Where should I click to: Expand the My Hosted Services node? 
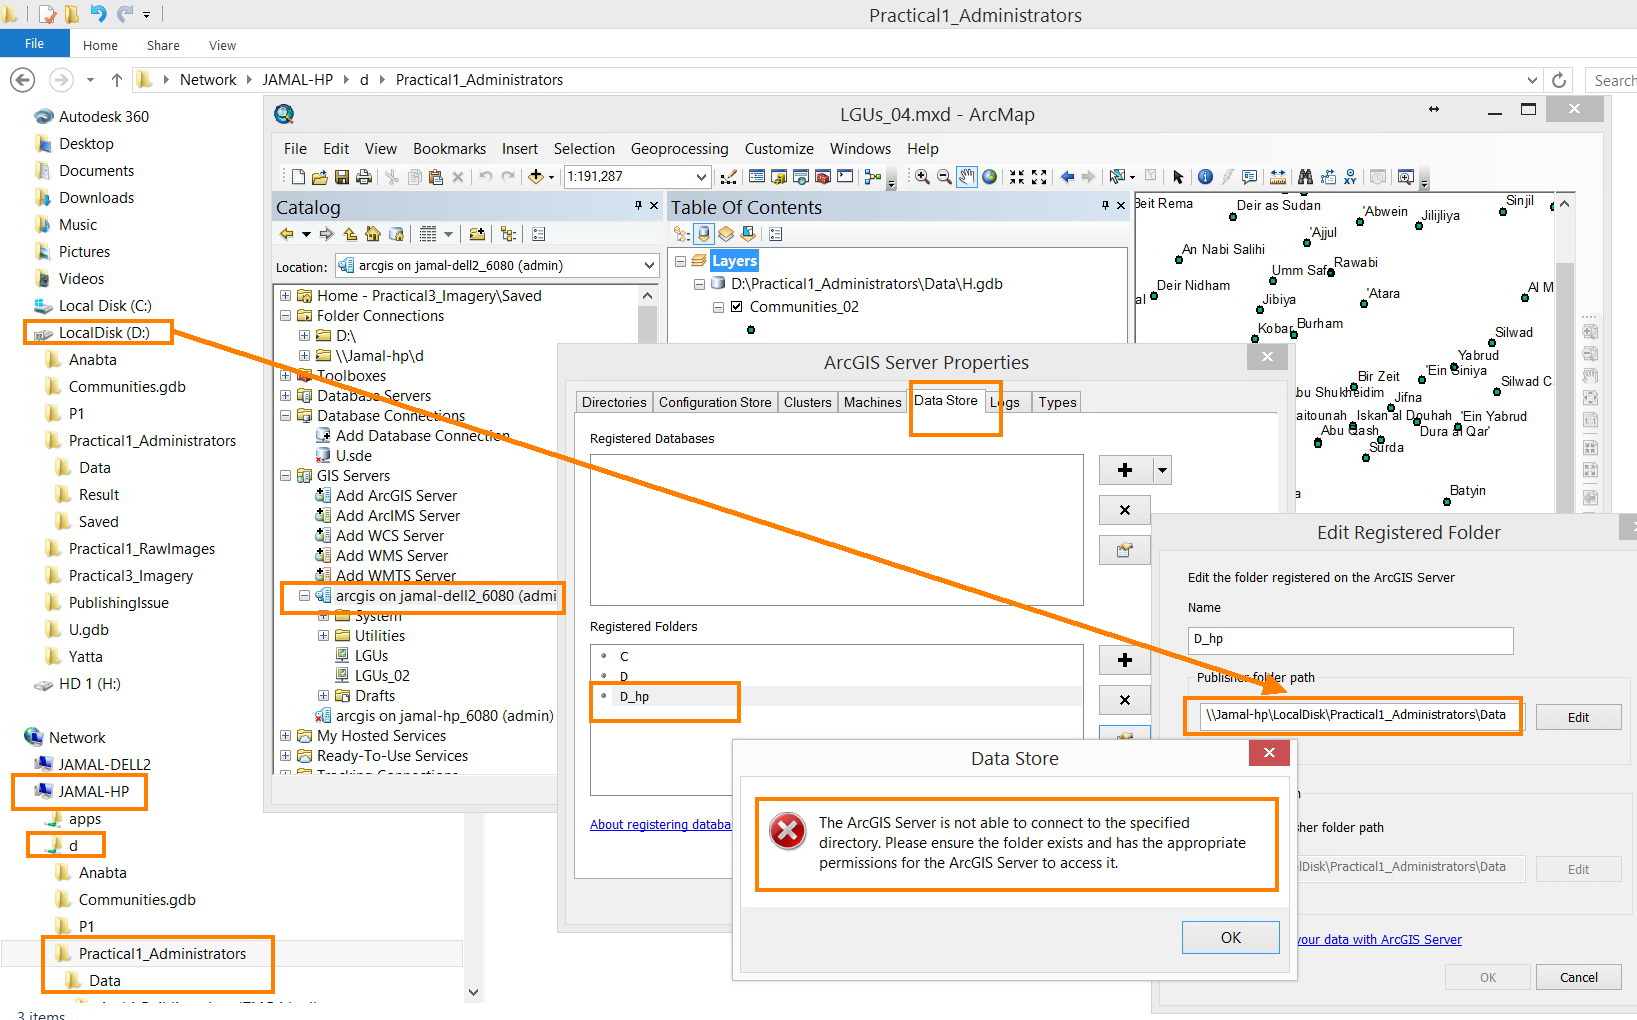pos(286,736)
